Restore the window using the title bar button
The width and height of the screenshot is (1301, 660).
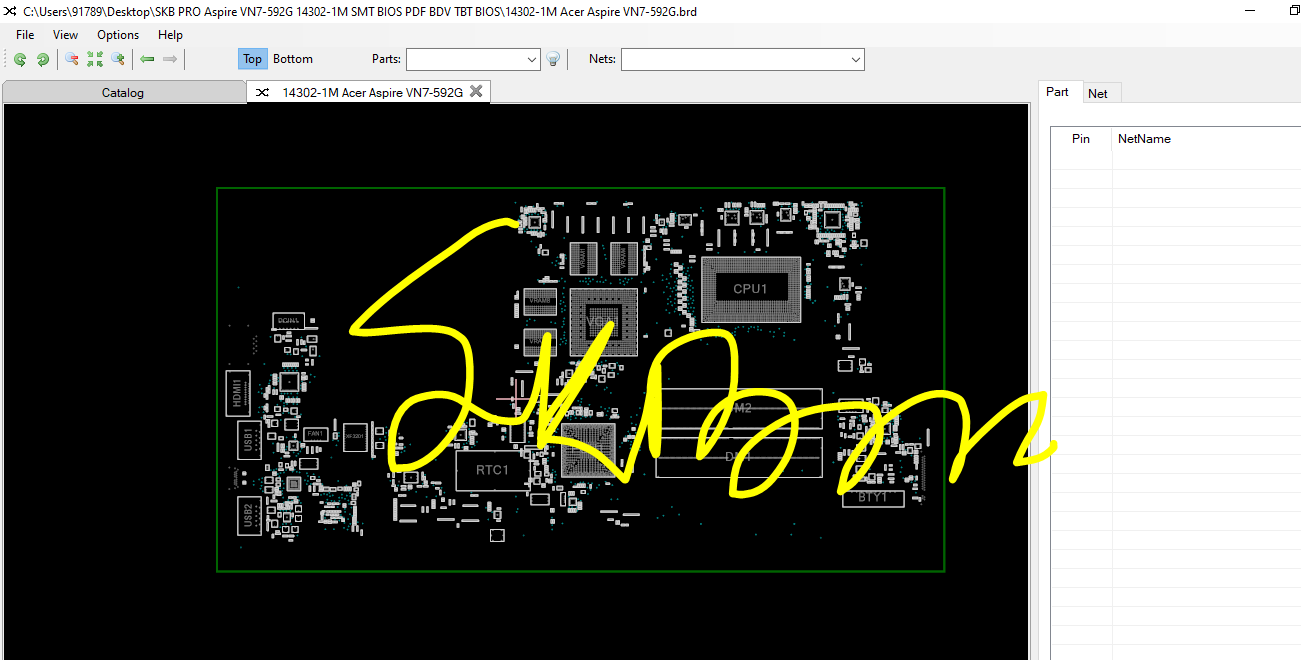[1294, 10]
